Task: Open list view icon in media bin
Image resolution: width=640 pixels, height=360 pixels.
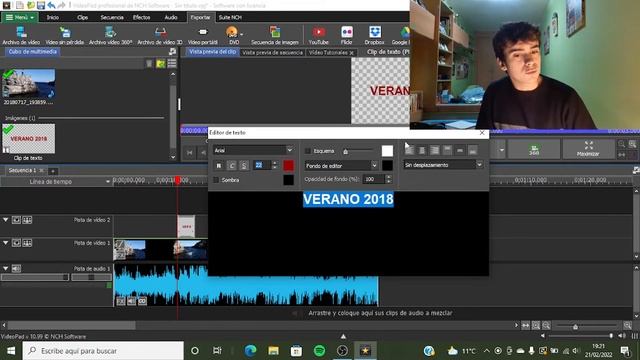Action: point(172,64)
